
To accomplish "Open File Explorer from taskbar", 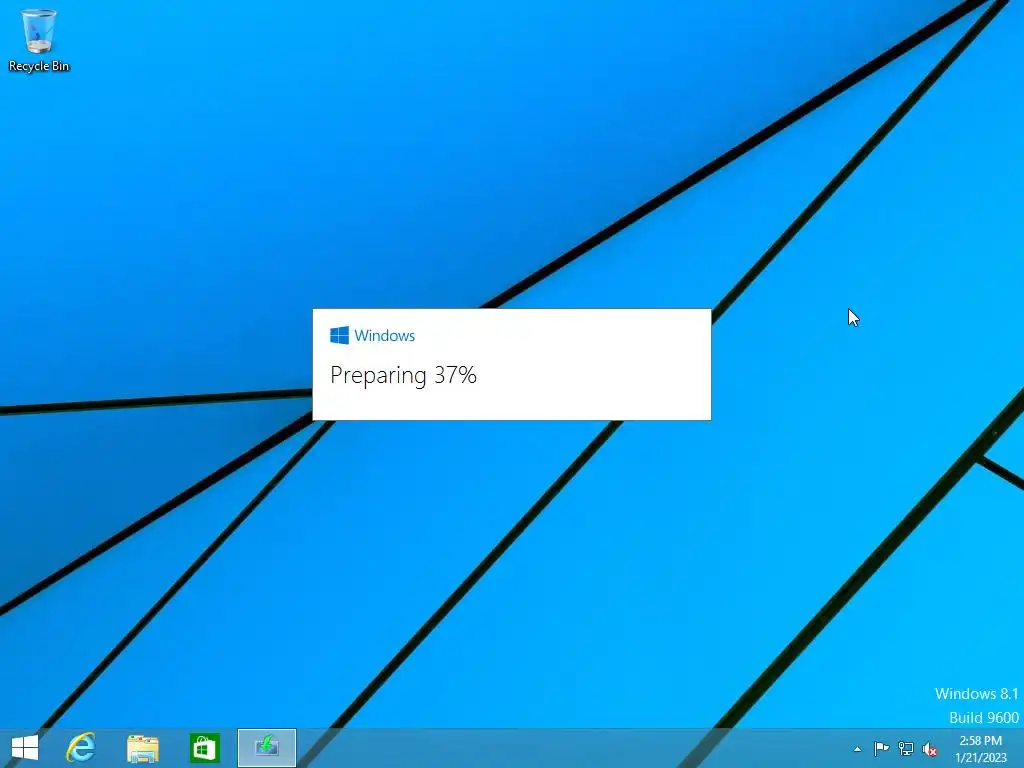I will pos(142,748).
